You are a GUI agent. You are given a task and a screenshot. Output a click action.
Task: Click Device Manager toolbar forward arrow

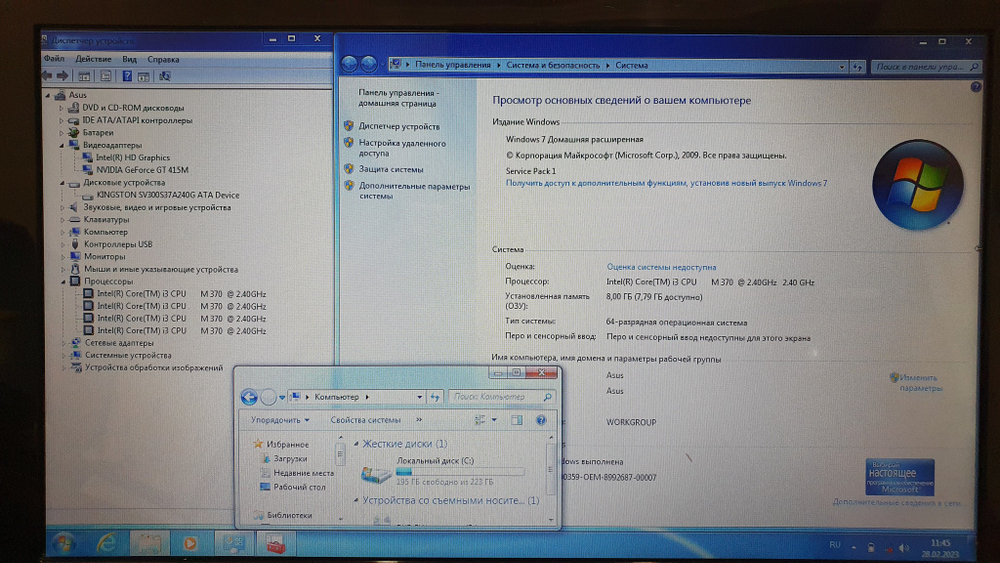[x=62, y=76]
